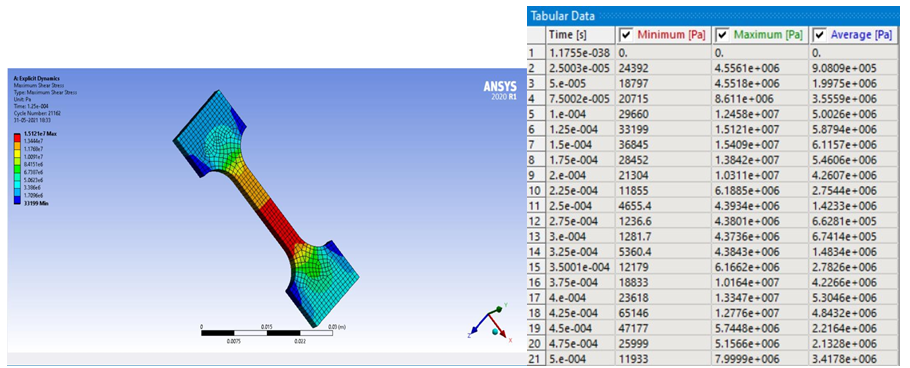Screen dimensions: 910x368
Task: Click the ANSYS 2020 R1 logo
Action: click(x=500, y=90)
